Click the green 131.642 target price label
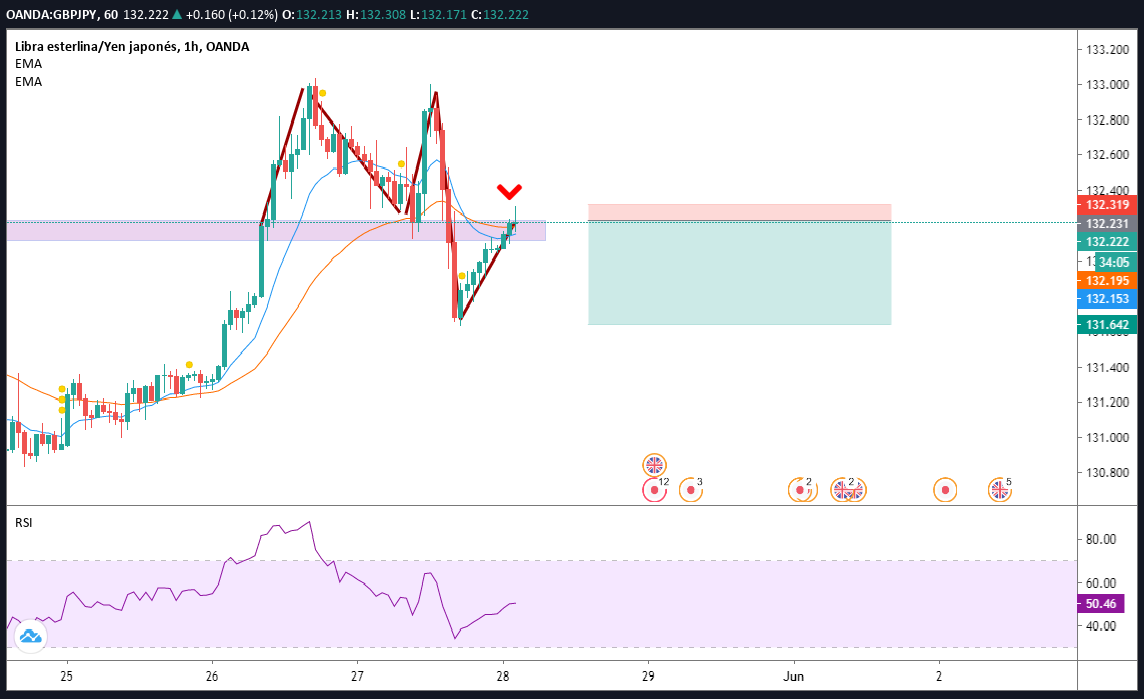The width and height of the screenshot is (1144, 699). coord(1107,325)
